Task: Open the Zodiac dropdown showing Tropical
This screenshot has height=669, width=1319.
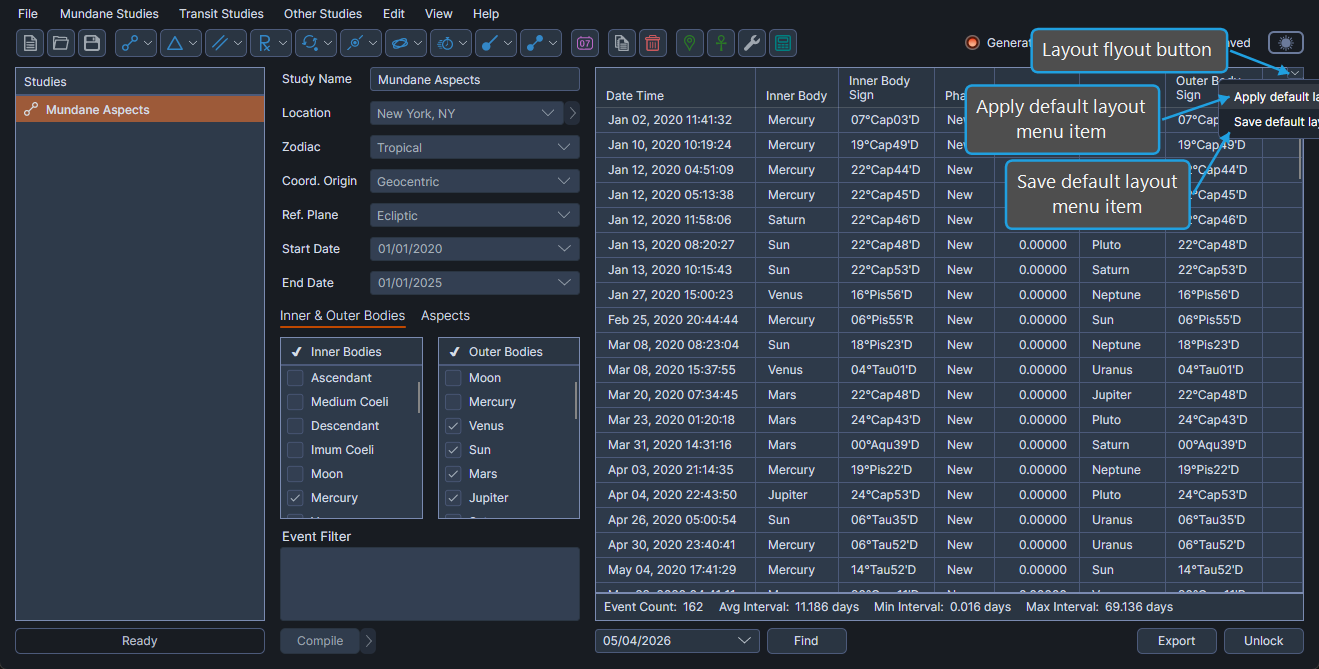Action: [475, 147]
